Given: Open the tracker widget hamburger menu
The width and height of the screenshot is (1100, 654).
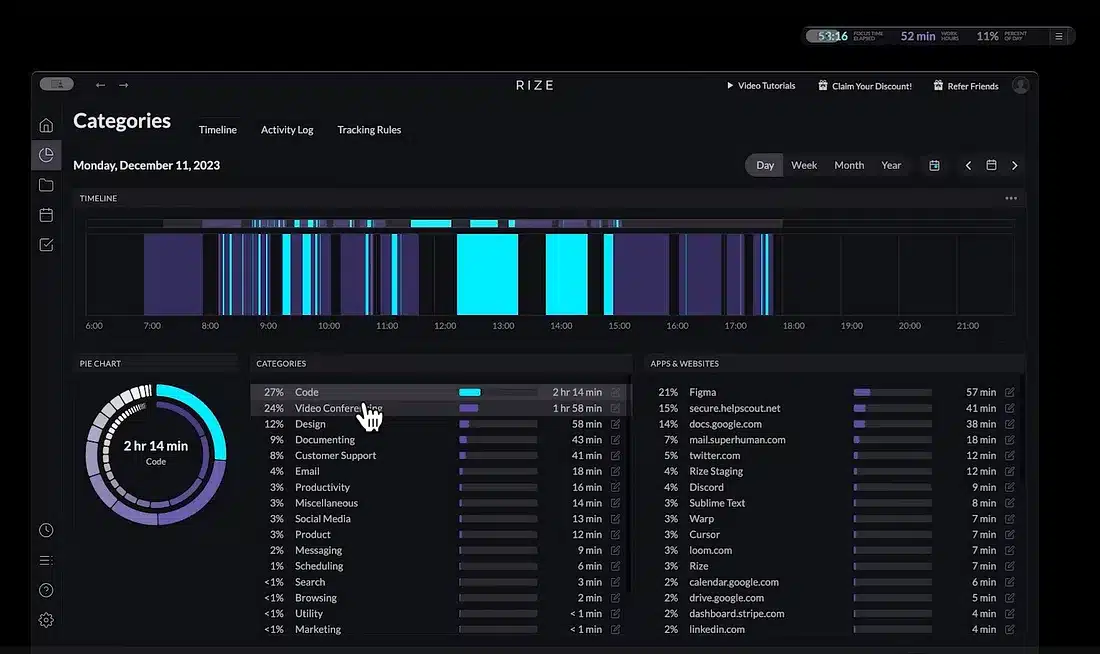Looking at the screenshot, I should click(1059, 36).
